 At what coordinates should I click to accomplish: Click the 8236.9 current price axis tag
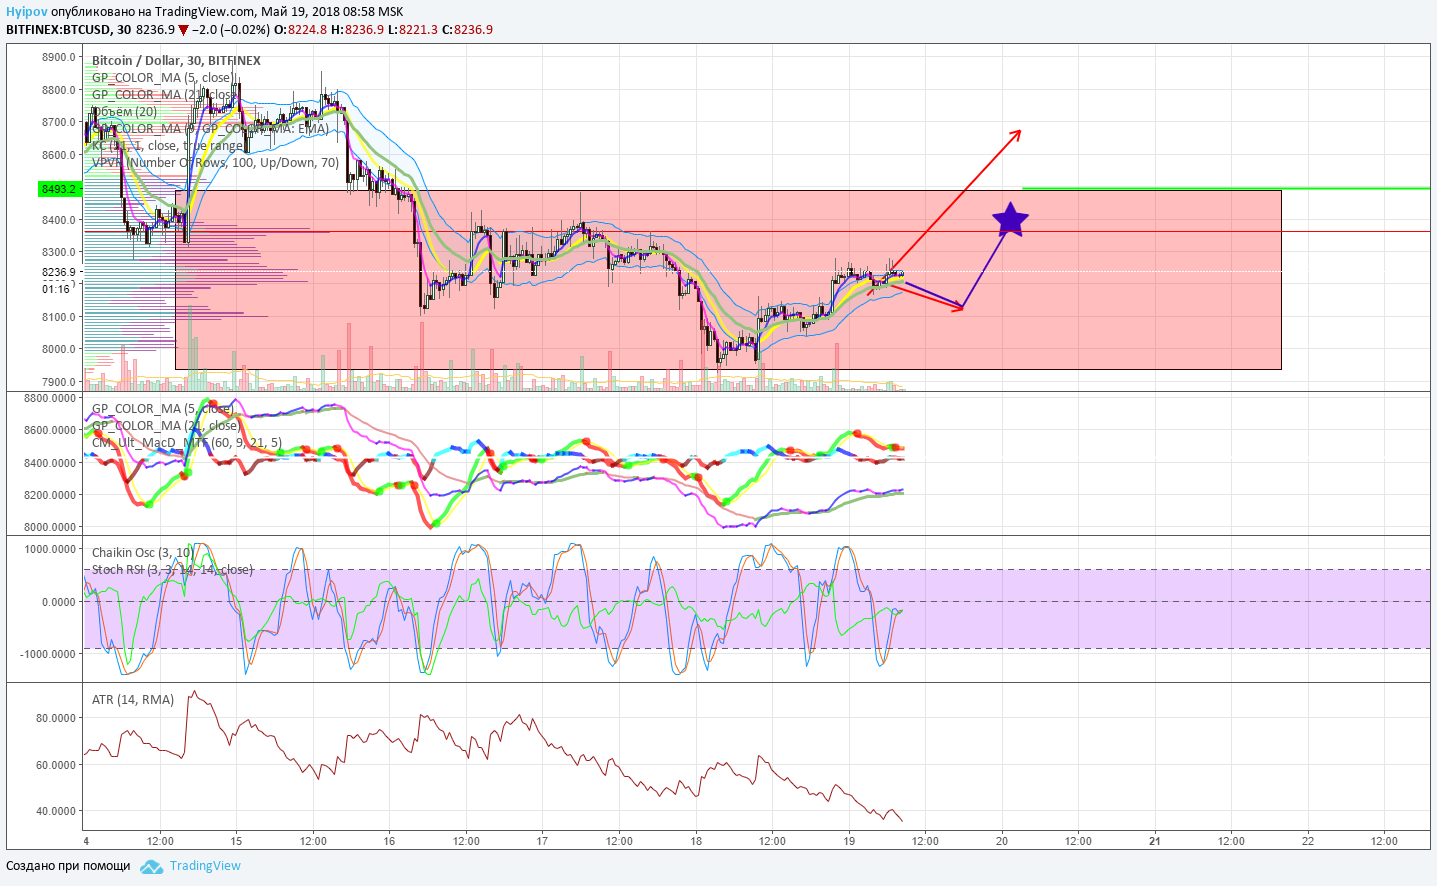click(59, 272)
